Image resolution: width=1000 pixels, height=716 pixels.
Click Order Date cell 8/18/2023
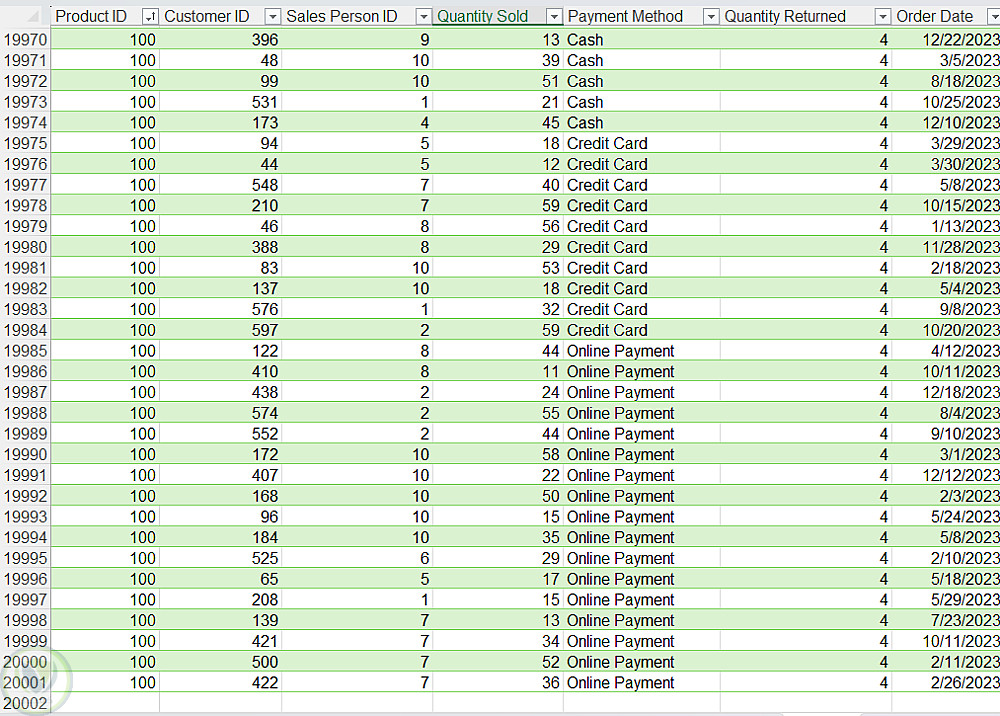tap(946, 82)
